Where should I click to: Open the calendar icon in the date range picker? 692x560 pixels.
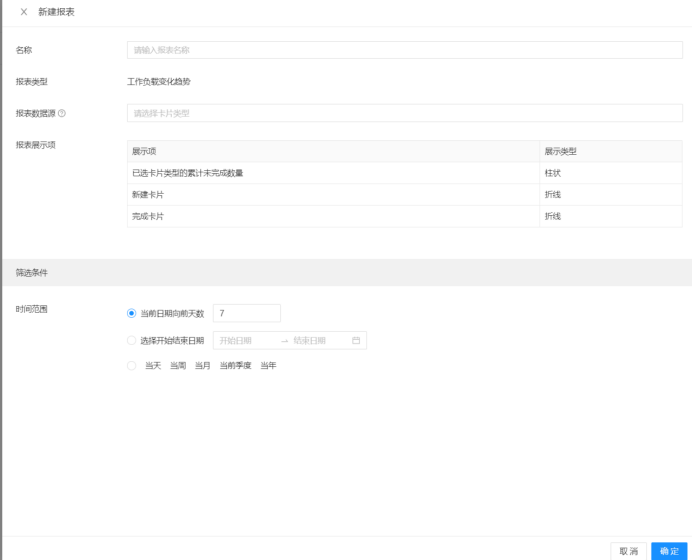[356, 341]
